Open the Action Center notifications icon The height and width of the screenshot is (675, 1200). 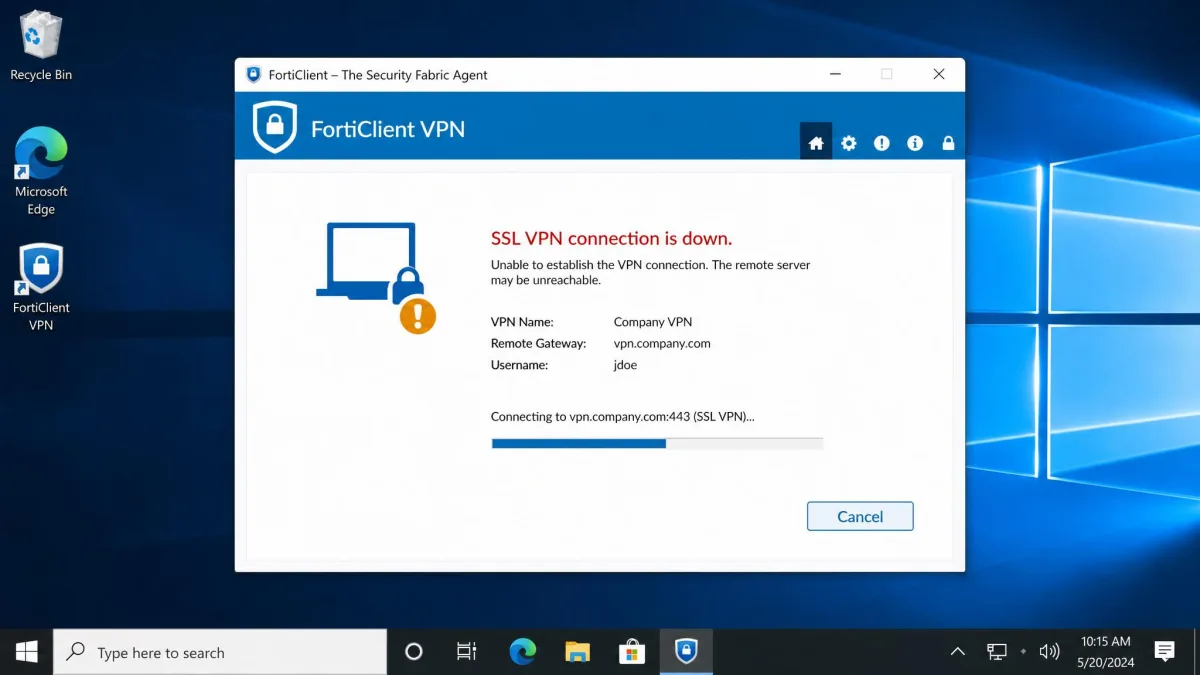tap(1165, 652)
